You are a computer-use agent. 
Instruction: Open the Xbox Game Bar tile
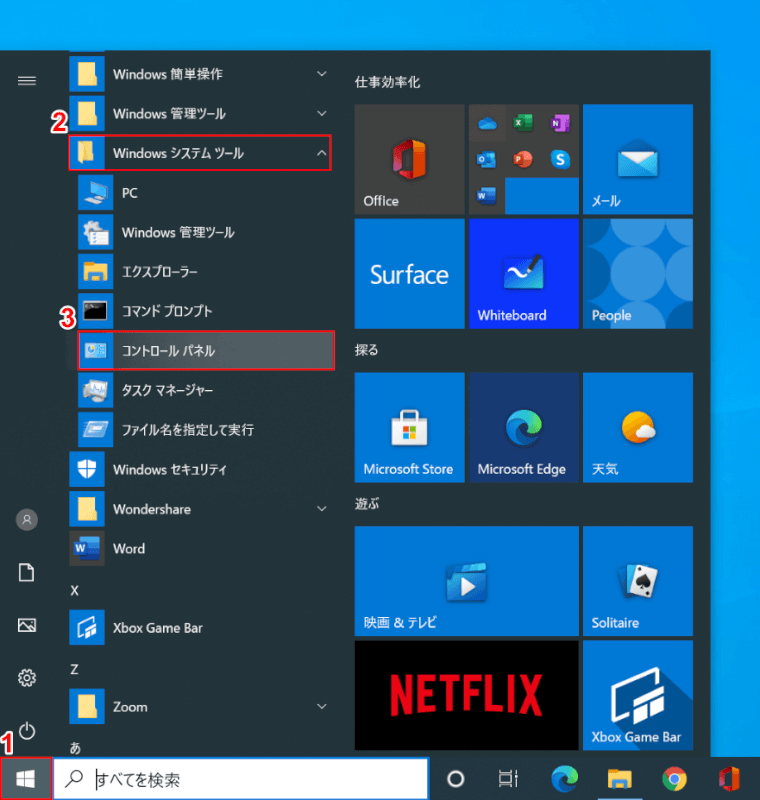[638, 695]
